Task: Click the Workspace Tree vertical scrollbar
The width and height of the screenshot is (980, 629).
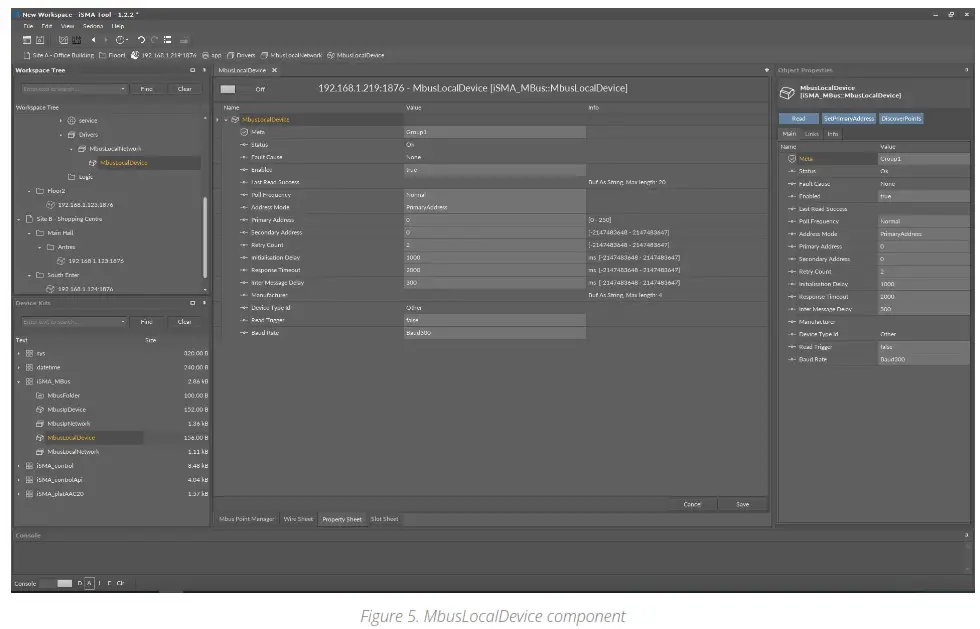Action: tap(205, 238)
